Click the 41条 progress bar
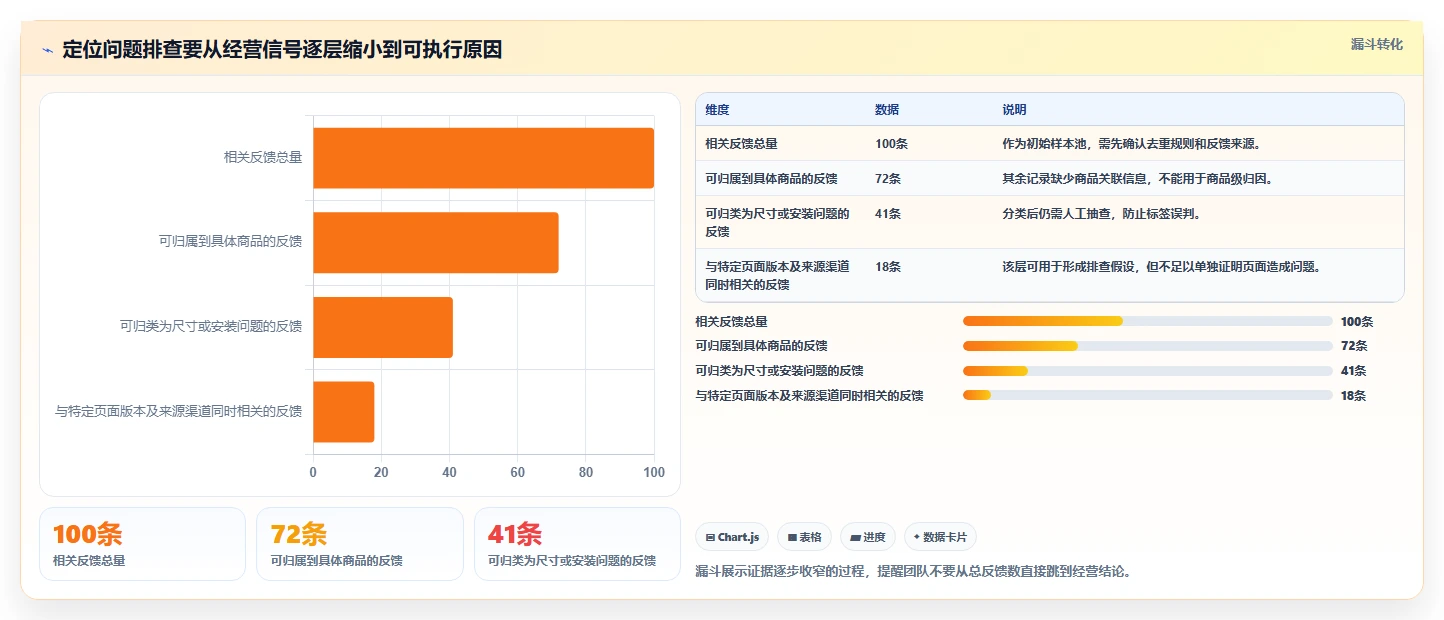The width and height of the screenshot is (1444, 620). point(1147,370)
